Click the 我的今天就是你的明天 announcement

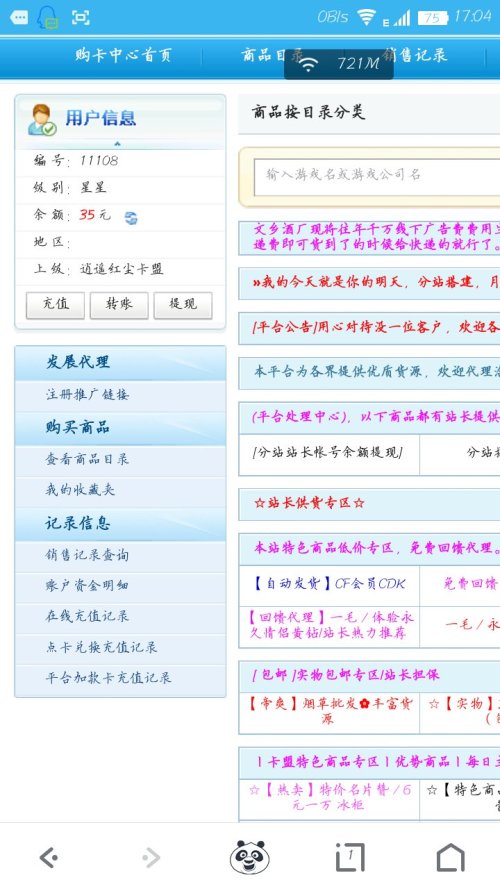click(377, 282)
